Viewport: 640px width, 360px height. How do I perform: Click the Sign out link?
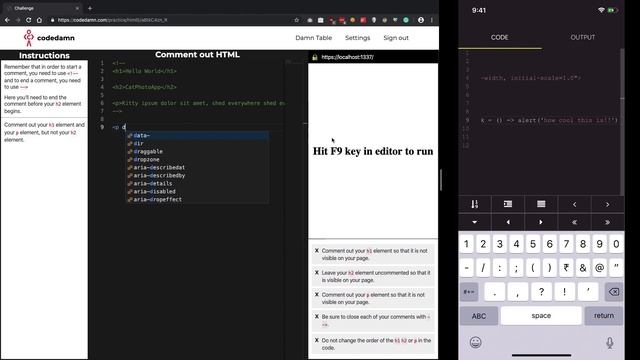[x=396, y=38]
